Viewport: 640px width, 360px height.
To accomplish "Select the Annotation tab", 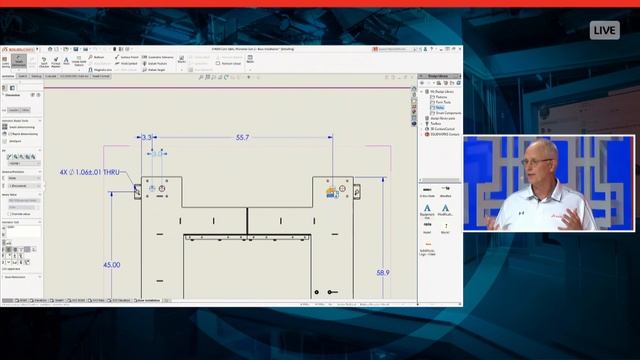I will point(8,76).
